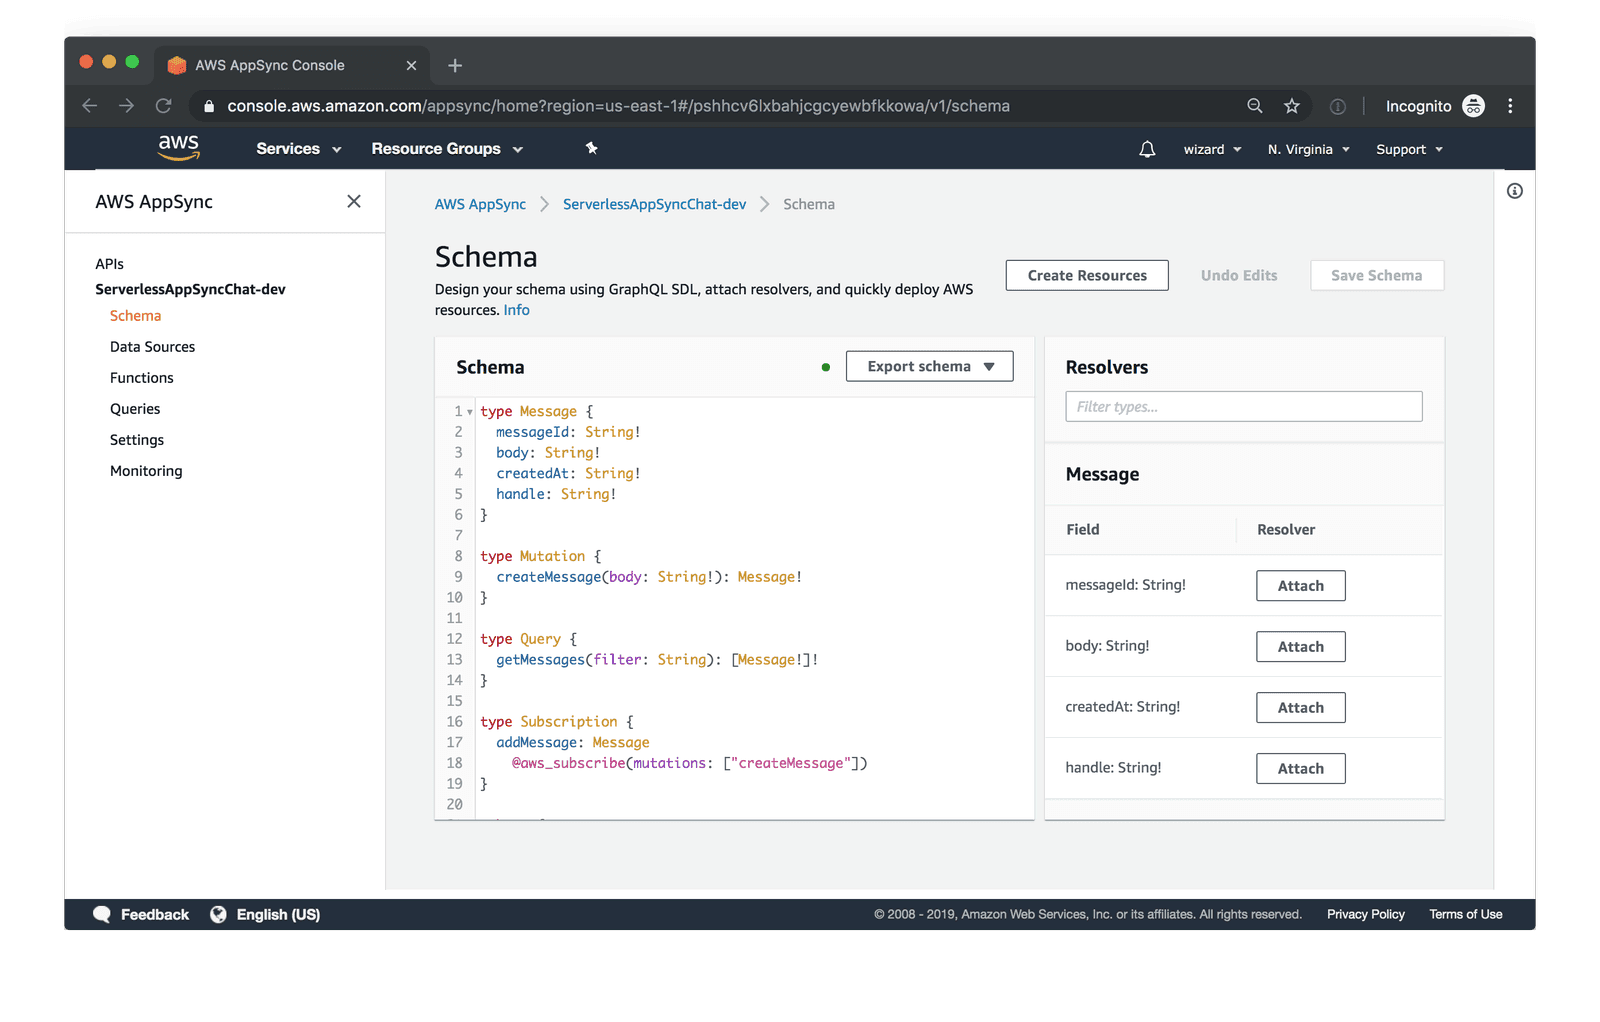
Task: Click the info circle icon at right edge
Action: click(1515, 191)
